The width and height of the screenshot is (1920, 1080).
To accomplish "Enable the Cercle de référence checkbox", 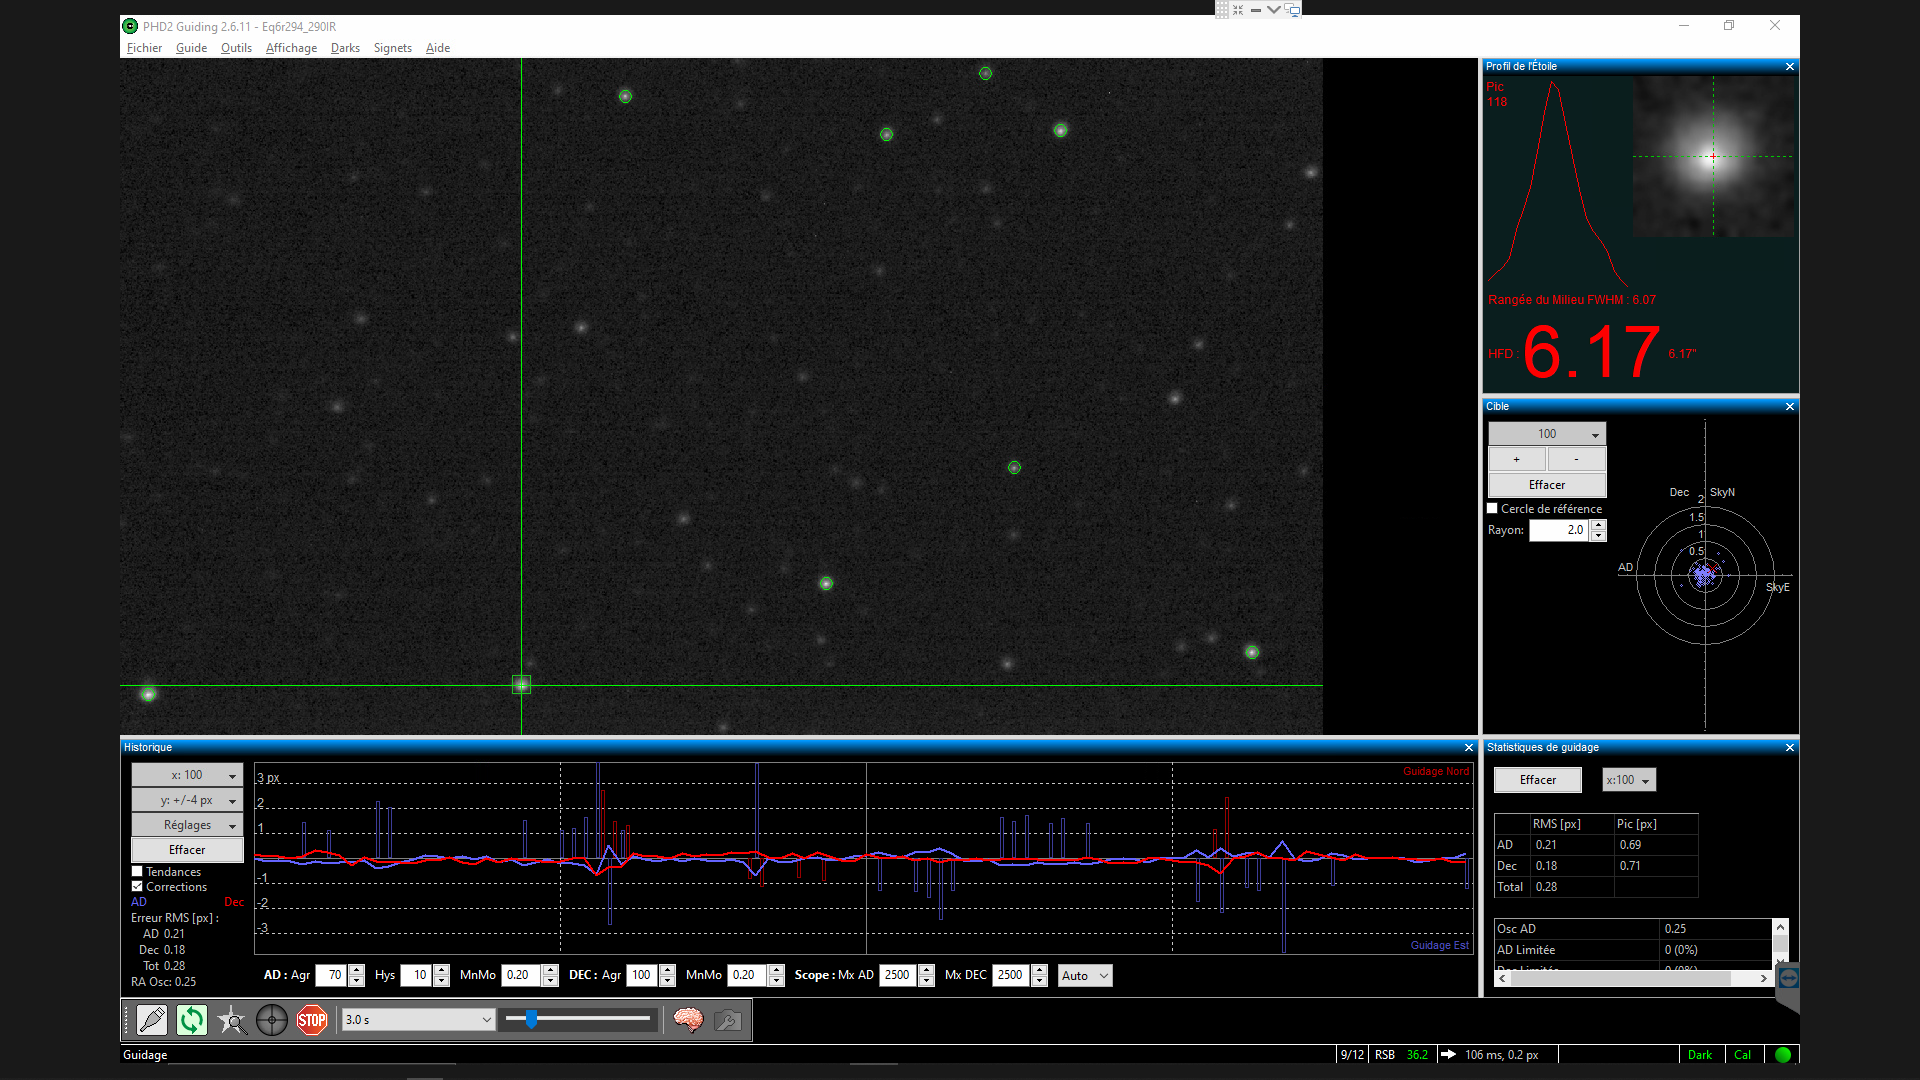I will coord(1493,509).
